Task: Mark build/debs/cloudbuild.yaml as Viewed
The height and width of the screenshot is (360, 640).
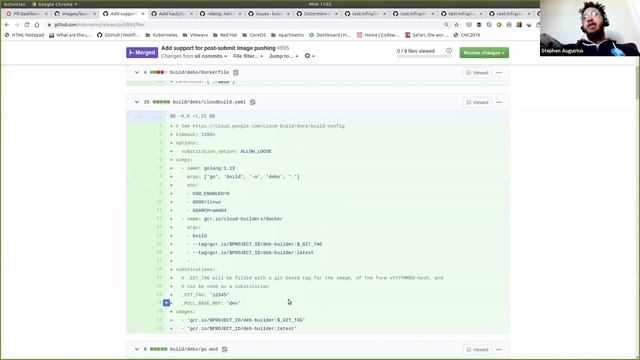Action: pyautogui.click(x=477, y=102)
